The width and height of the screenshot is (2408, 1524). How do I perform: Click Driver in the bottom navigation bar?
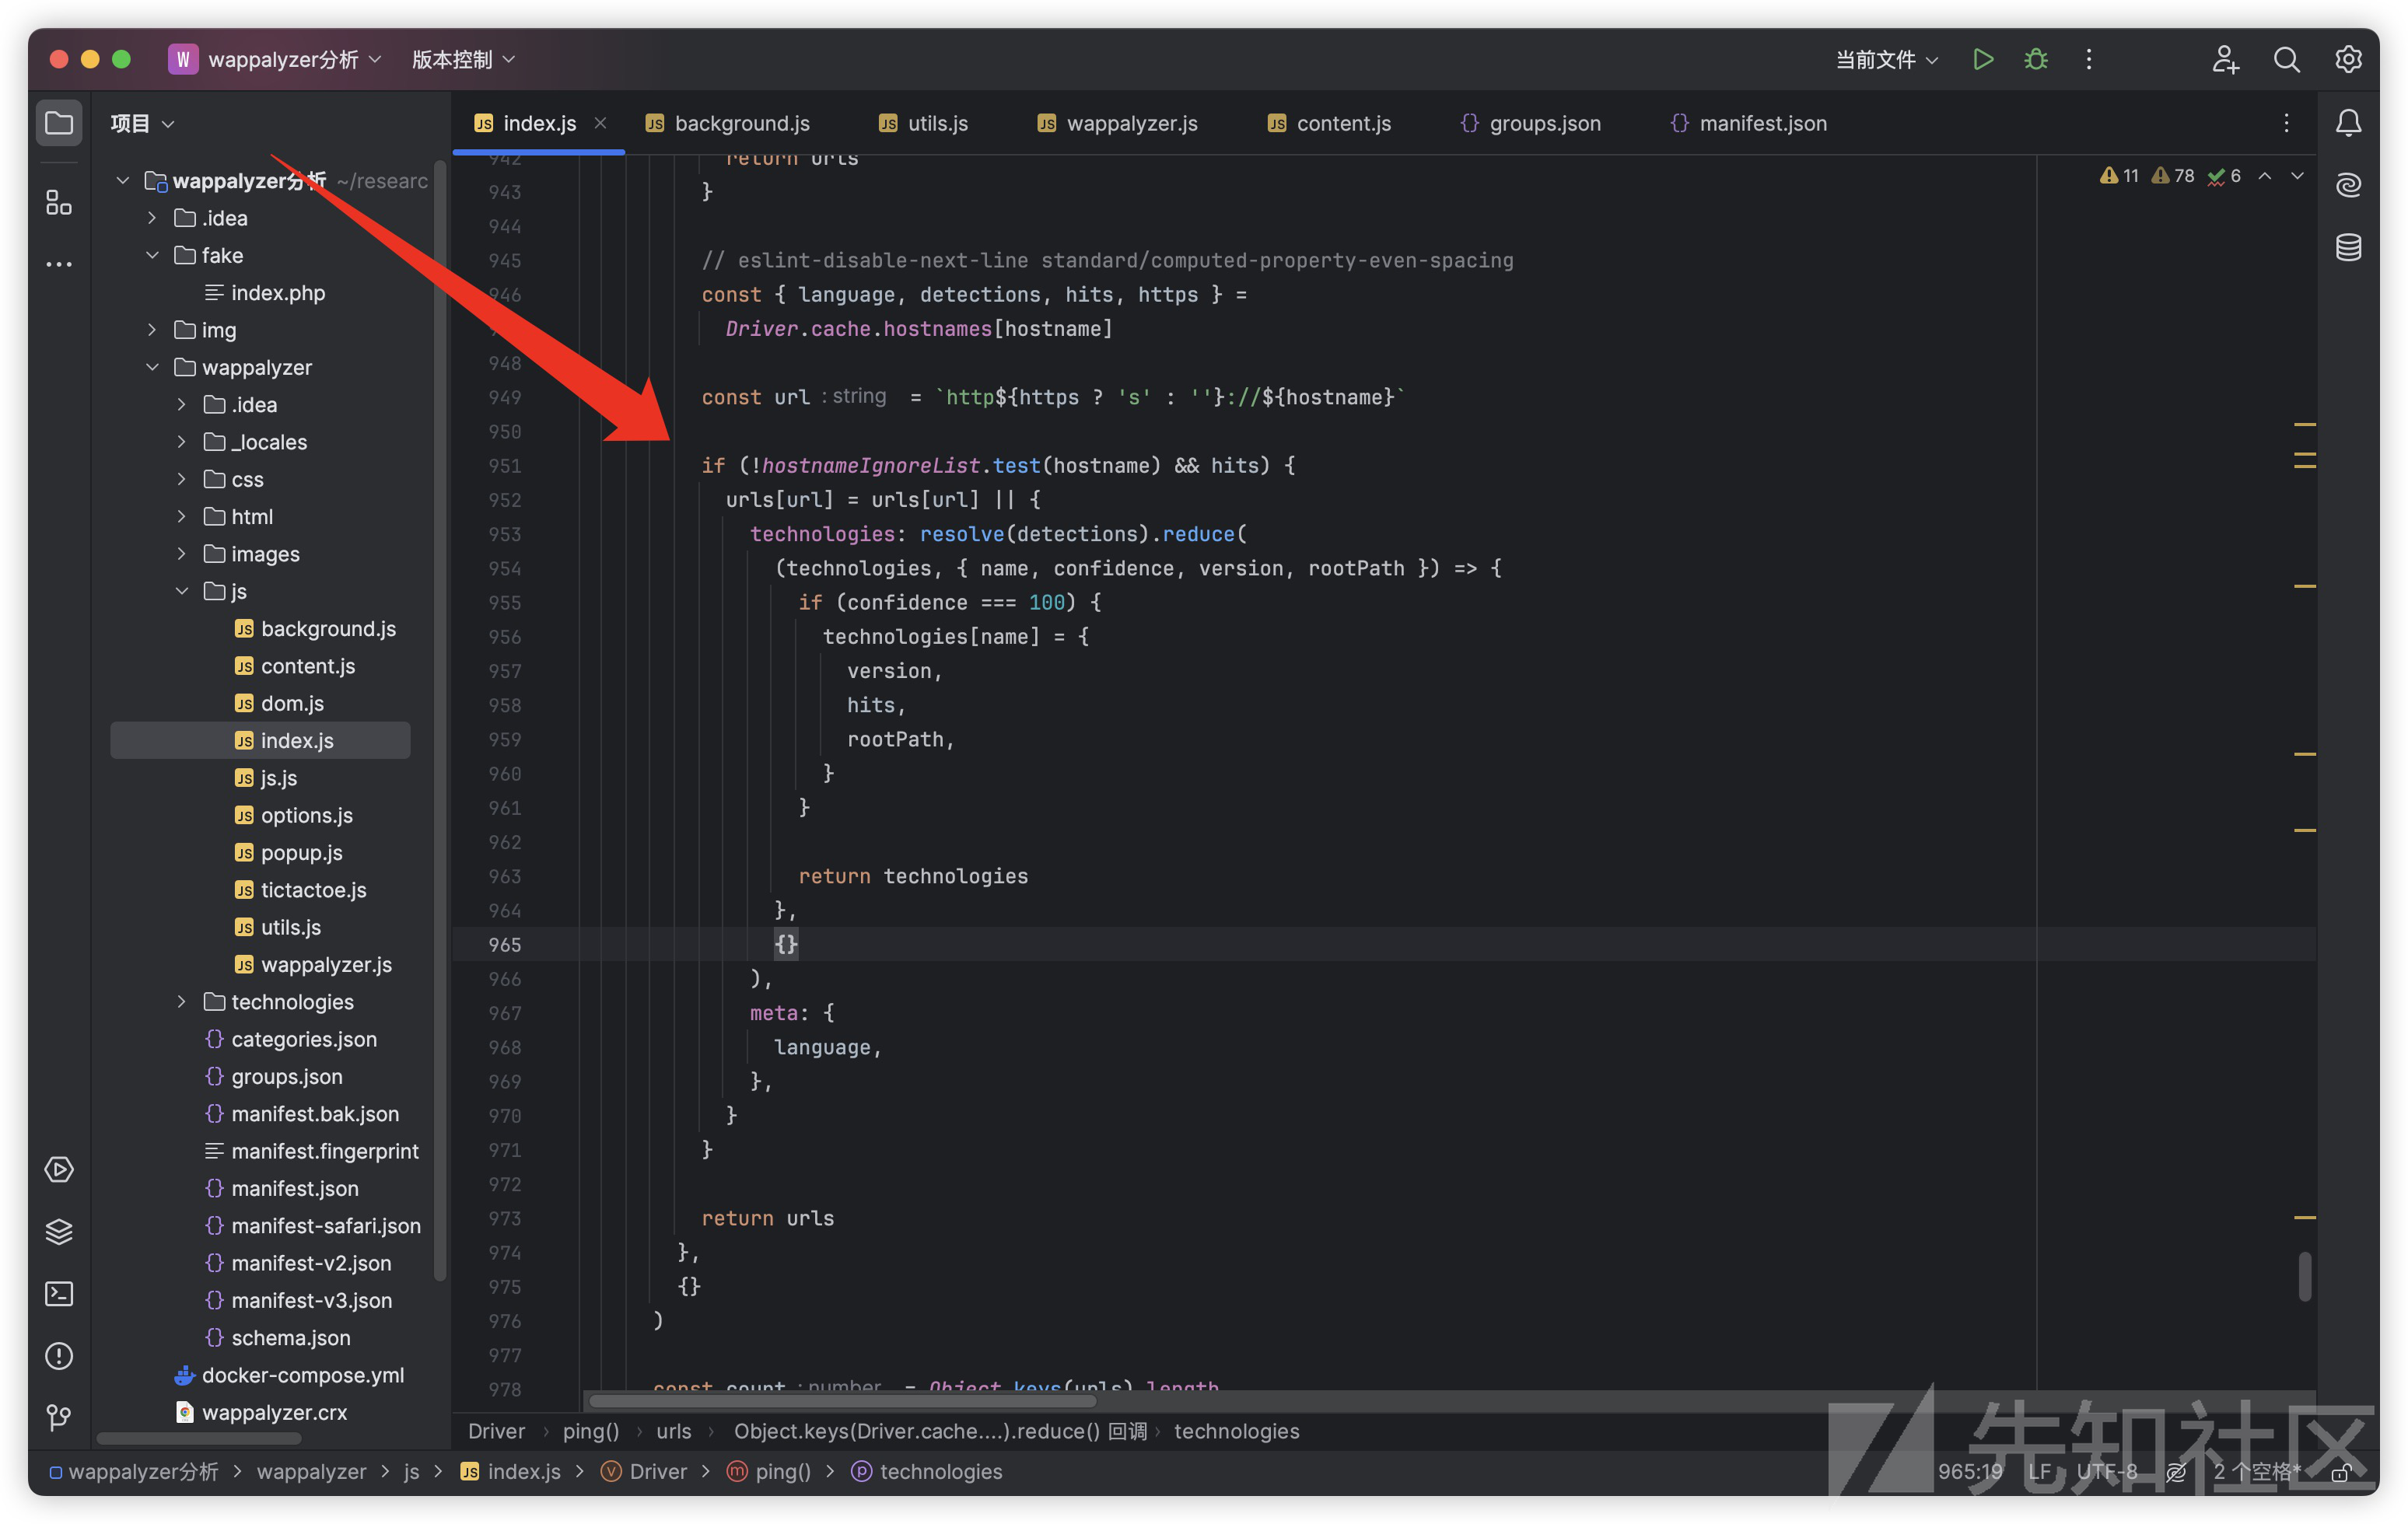pyautogui.click(x=644, y=1472)
